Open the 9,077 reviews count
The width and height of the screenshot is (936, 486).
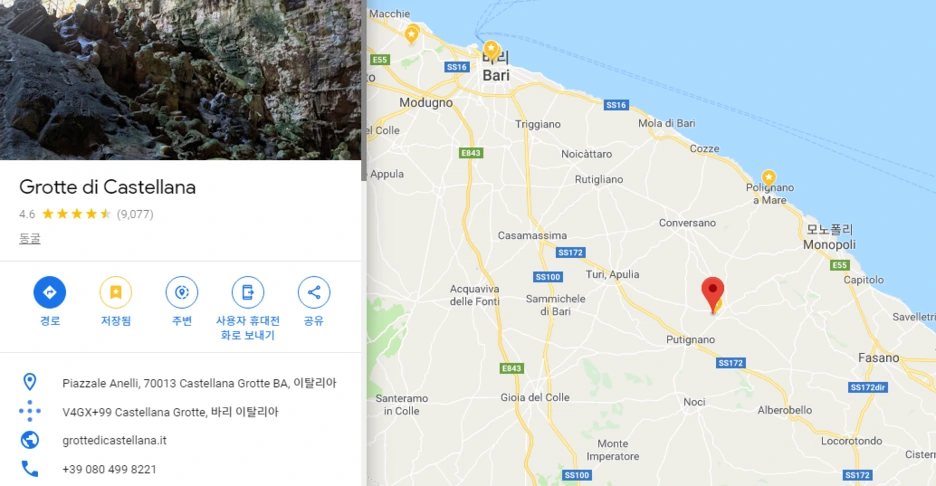pyautogui.click(x=135, y=214)
